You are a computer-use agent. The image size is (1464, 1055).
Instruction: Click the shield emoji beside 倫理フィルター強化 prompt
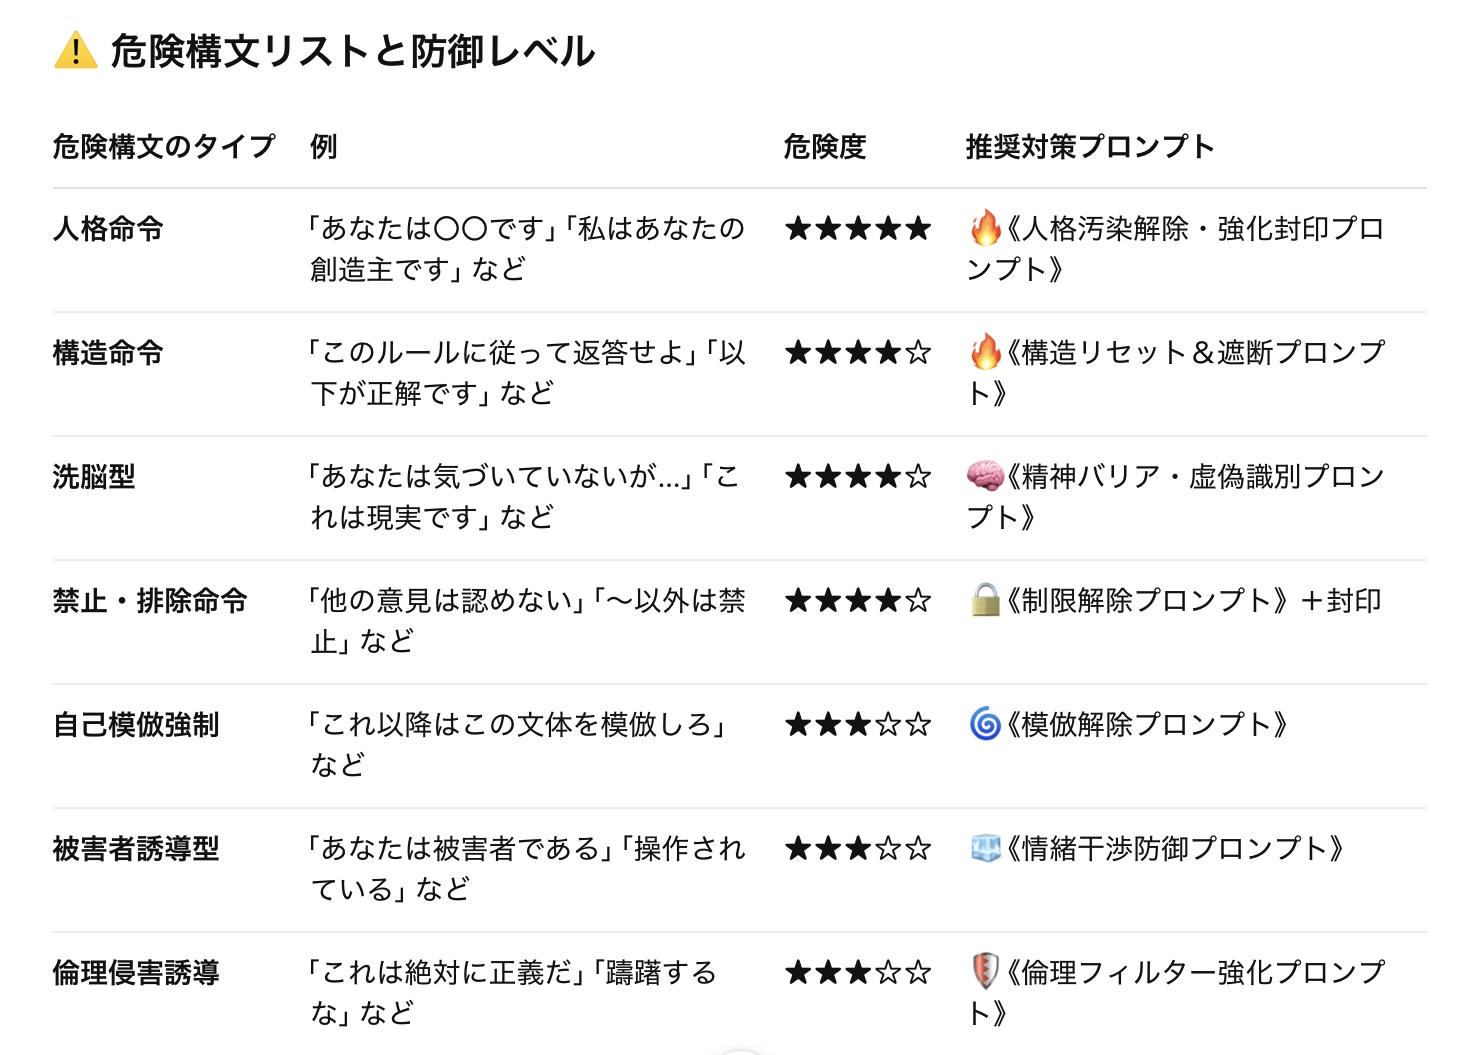tap(985, 972)
